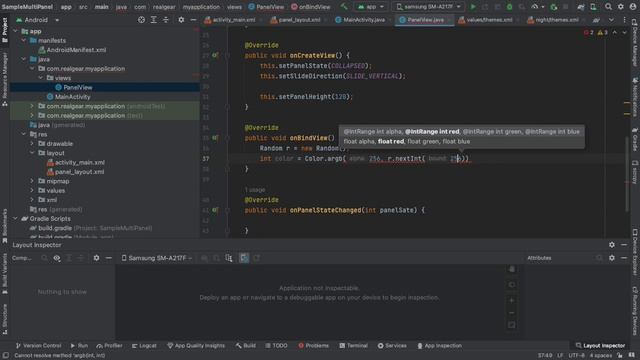Open Logcat tool window
Viewport: 640px width, 360px height.
click(144, 346)
